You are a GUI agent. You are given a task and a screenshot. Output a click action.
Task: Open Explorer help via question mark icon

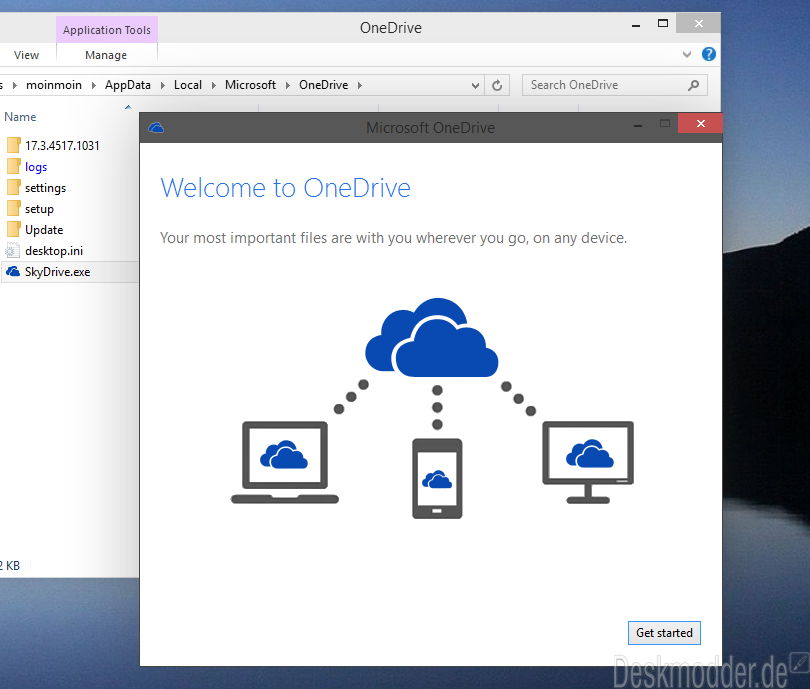(x=709, y=54)
